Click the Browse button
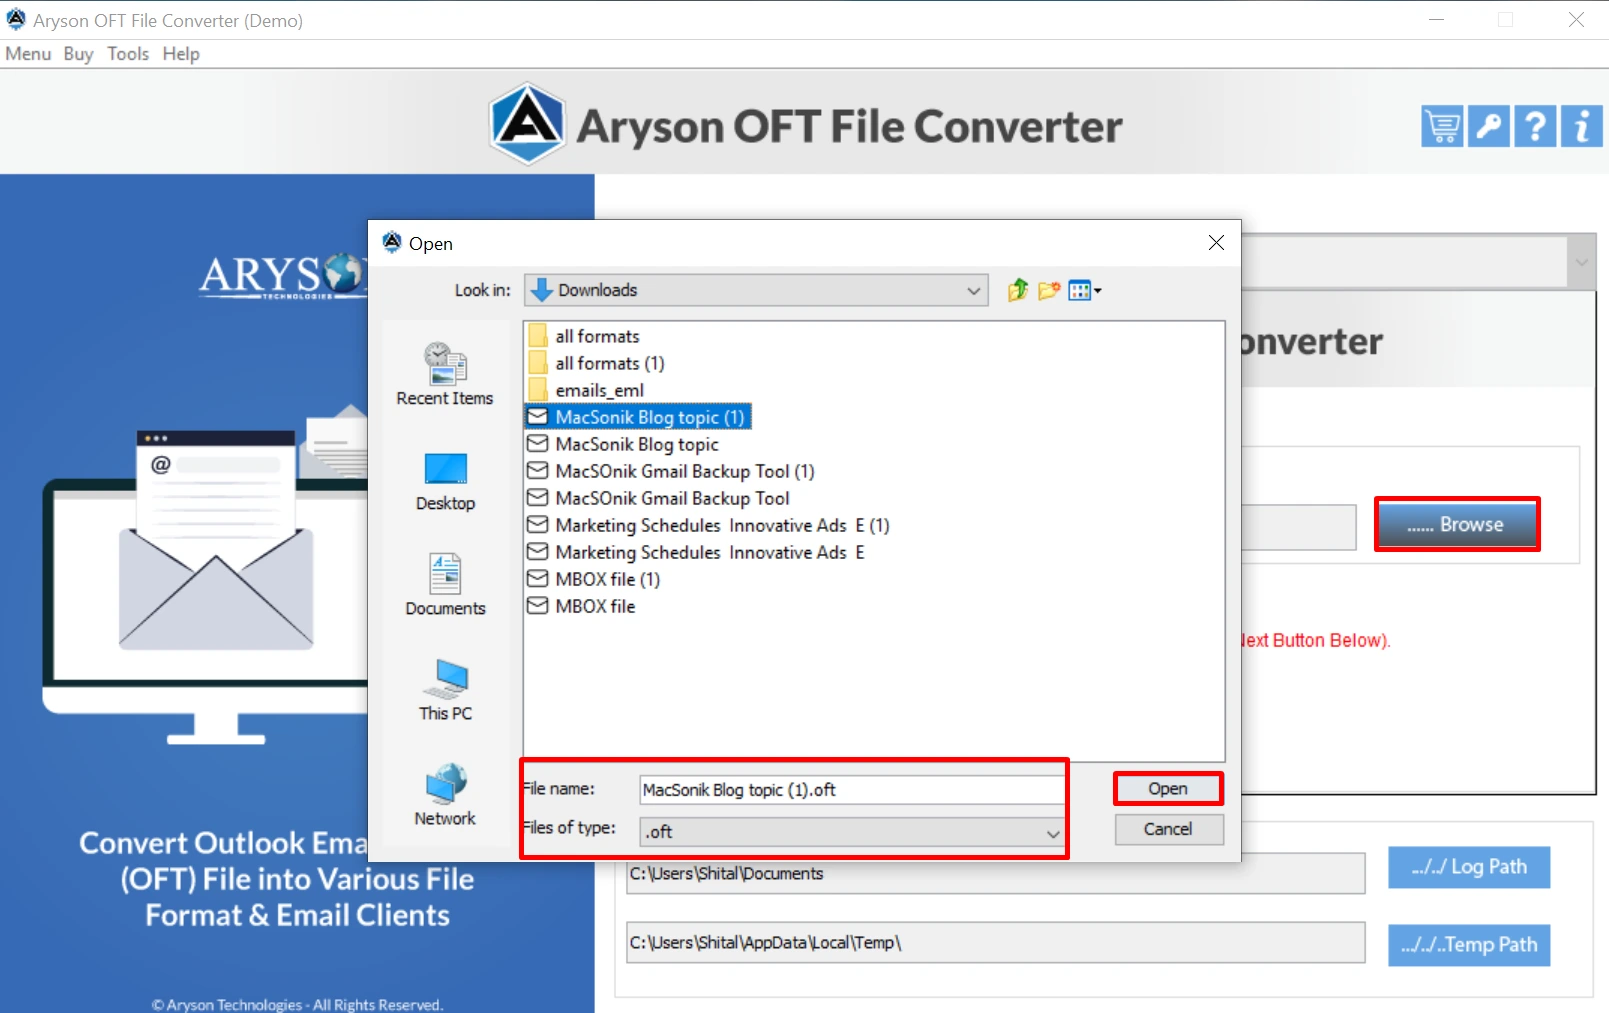The width and height of the screenshot is (1609, 1013). (1457, 524)
